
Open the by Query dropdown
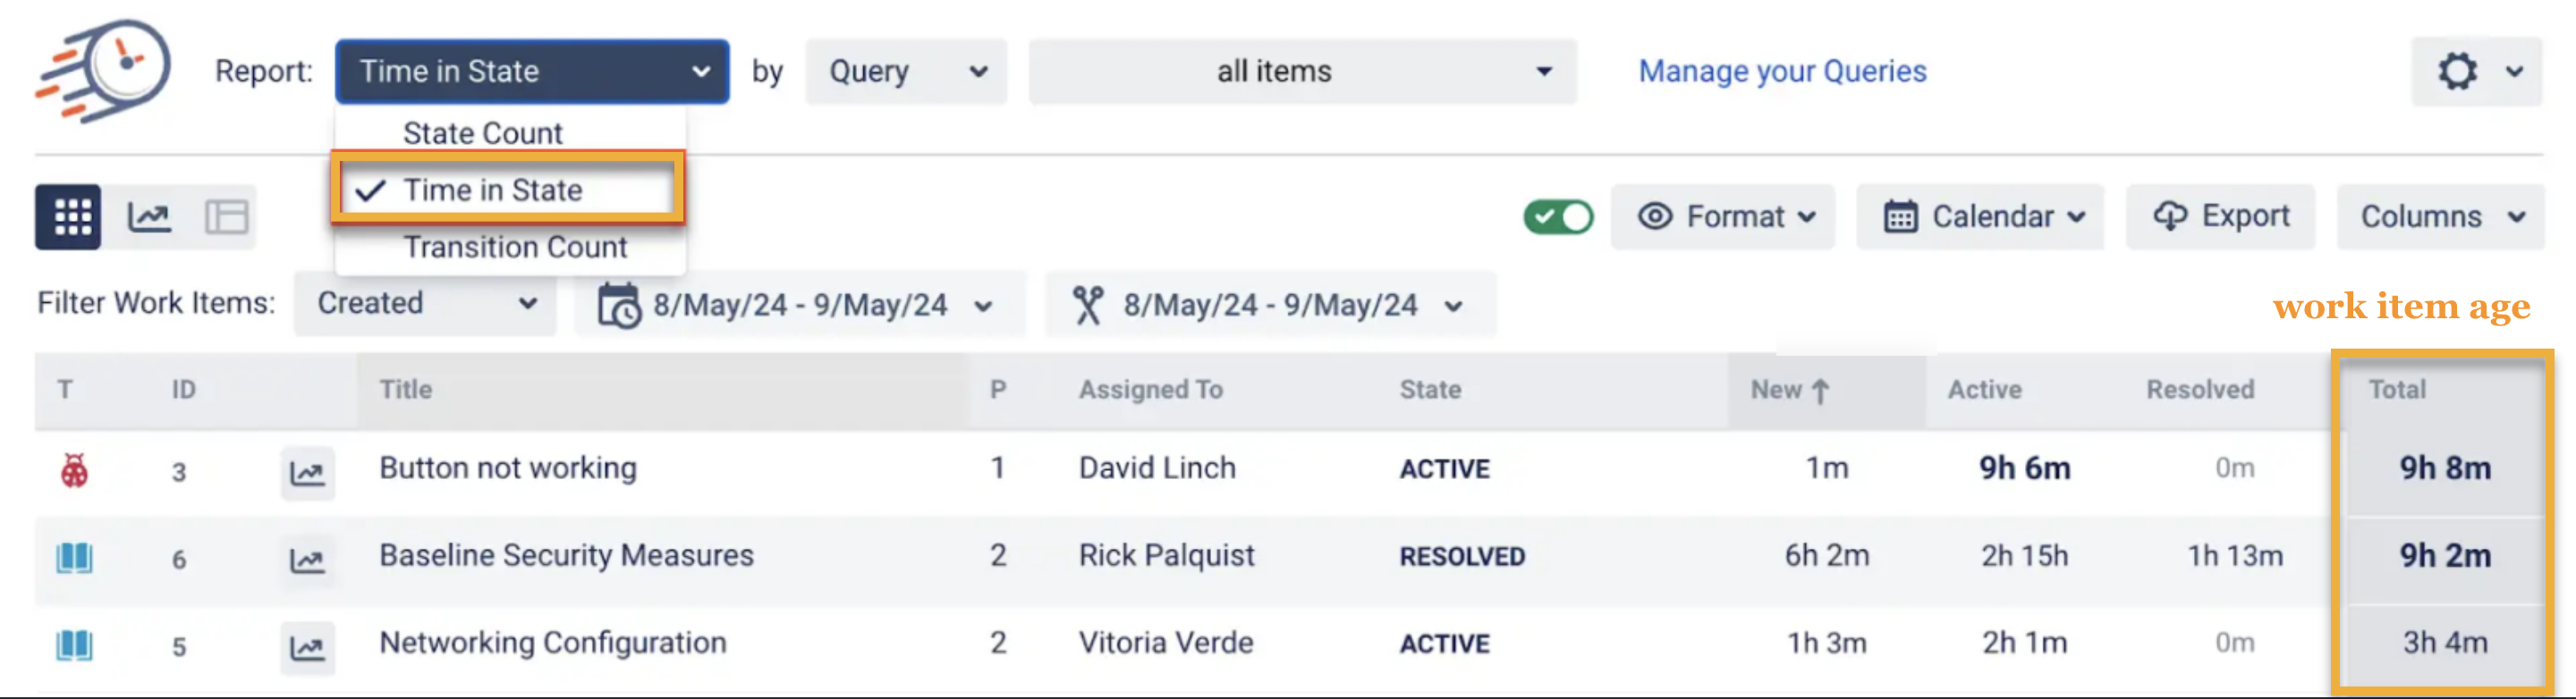(904, 71)
